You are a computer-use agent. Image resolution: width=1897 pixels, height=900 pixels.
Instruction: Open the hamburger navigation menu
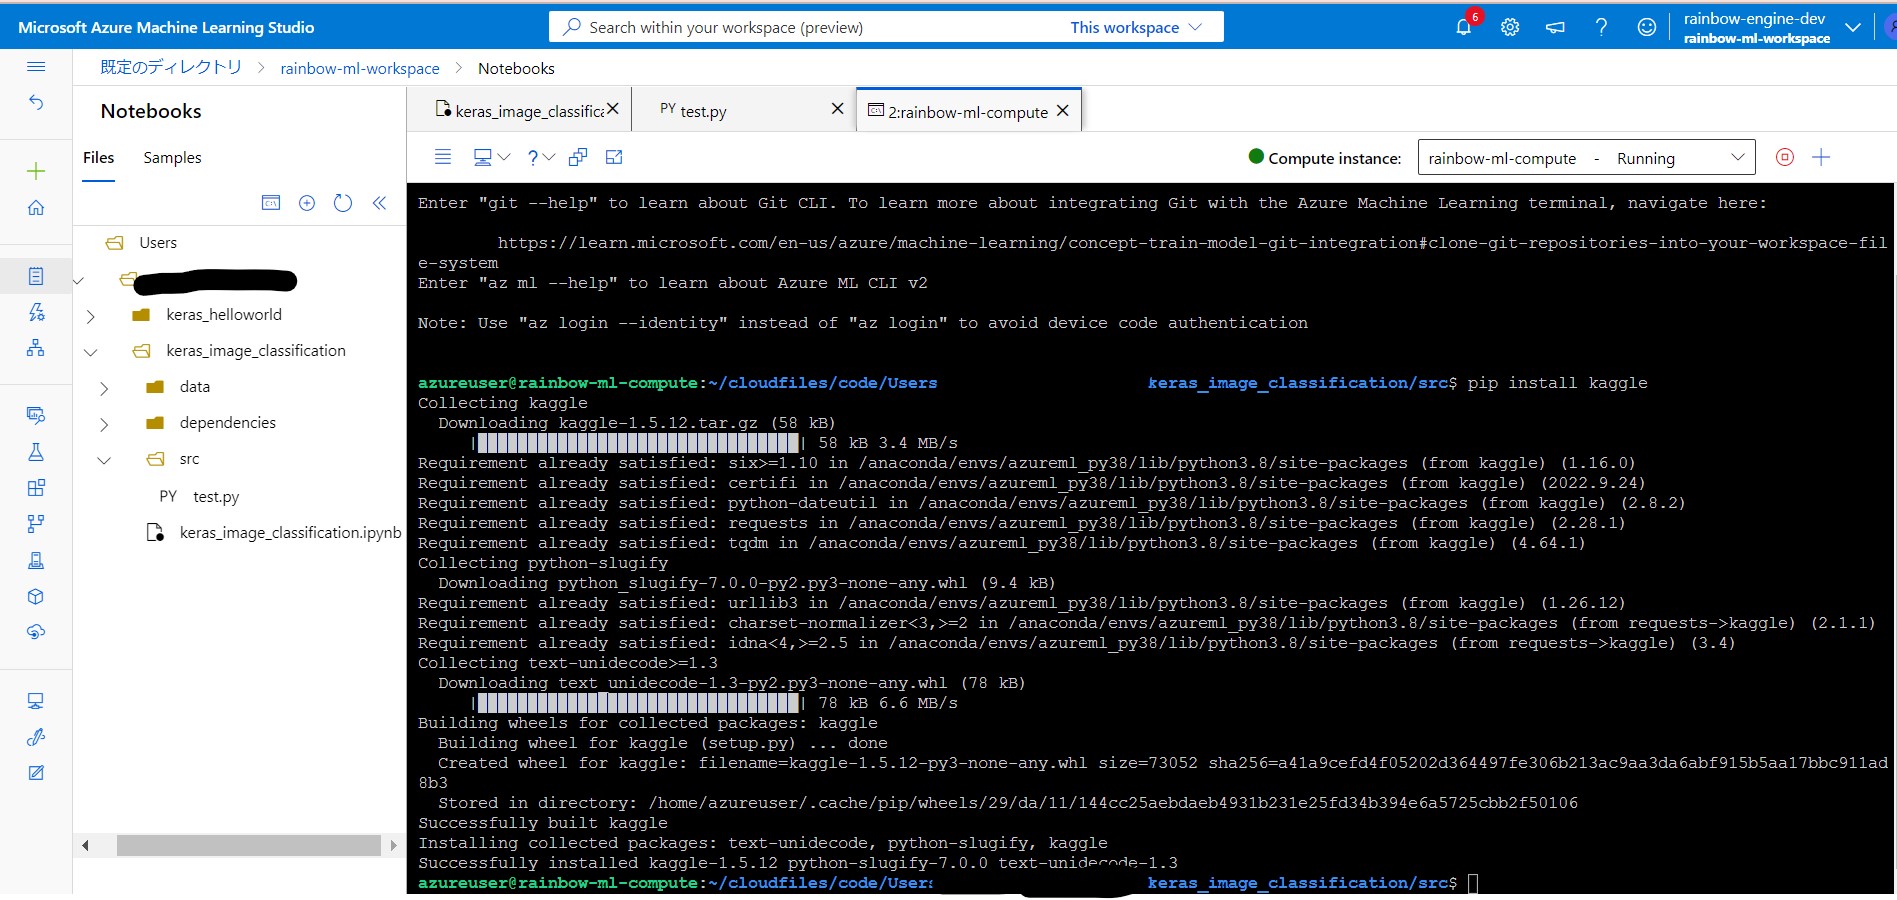click(x=36, y=66)
